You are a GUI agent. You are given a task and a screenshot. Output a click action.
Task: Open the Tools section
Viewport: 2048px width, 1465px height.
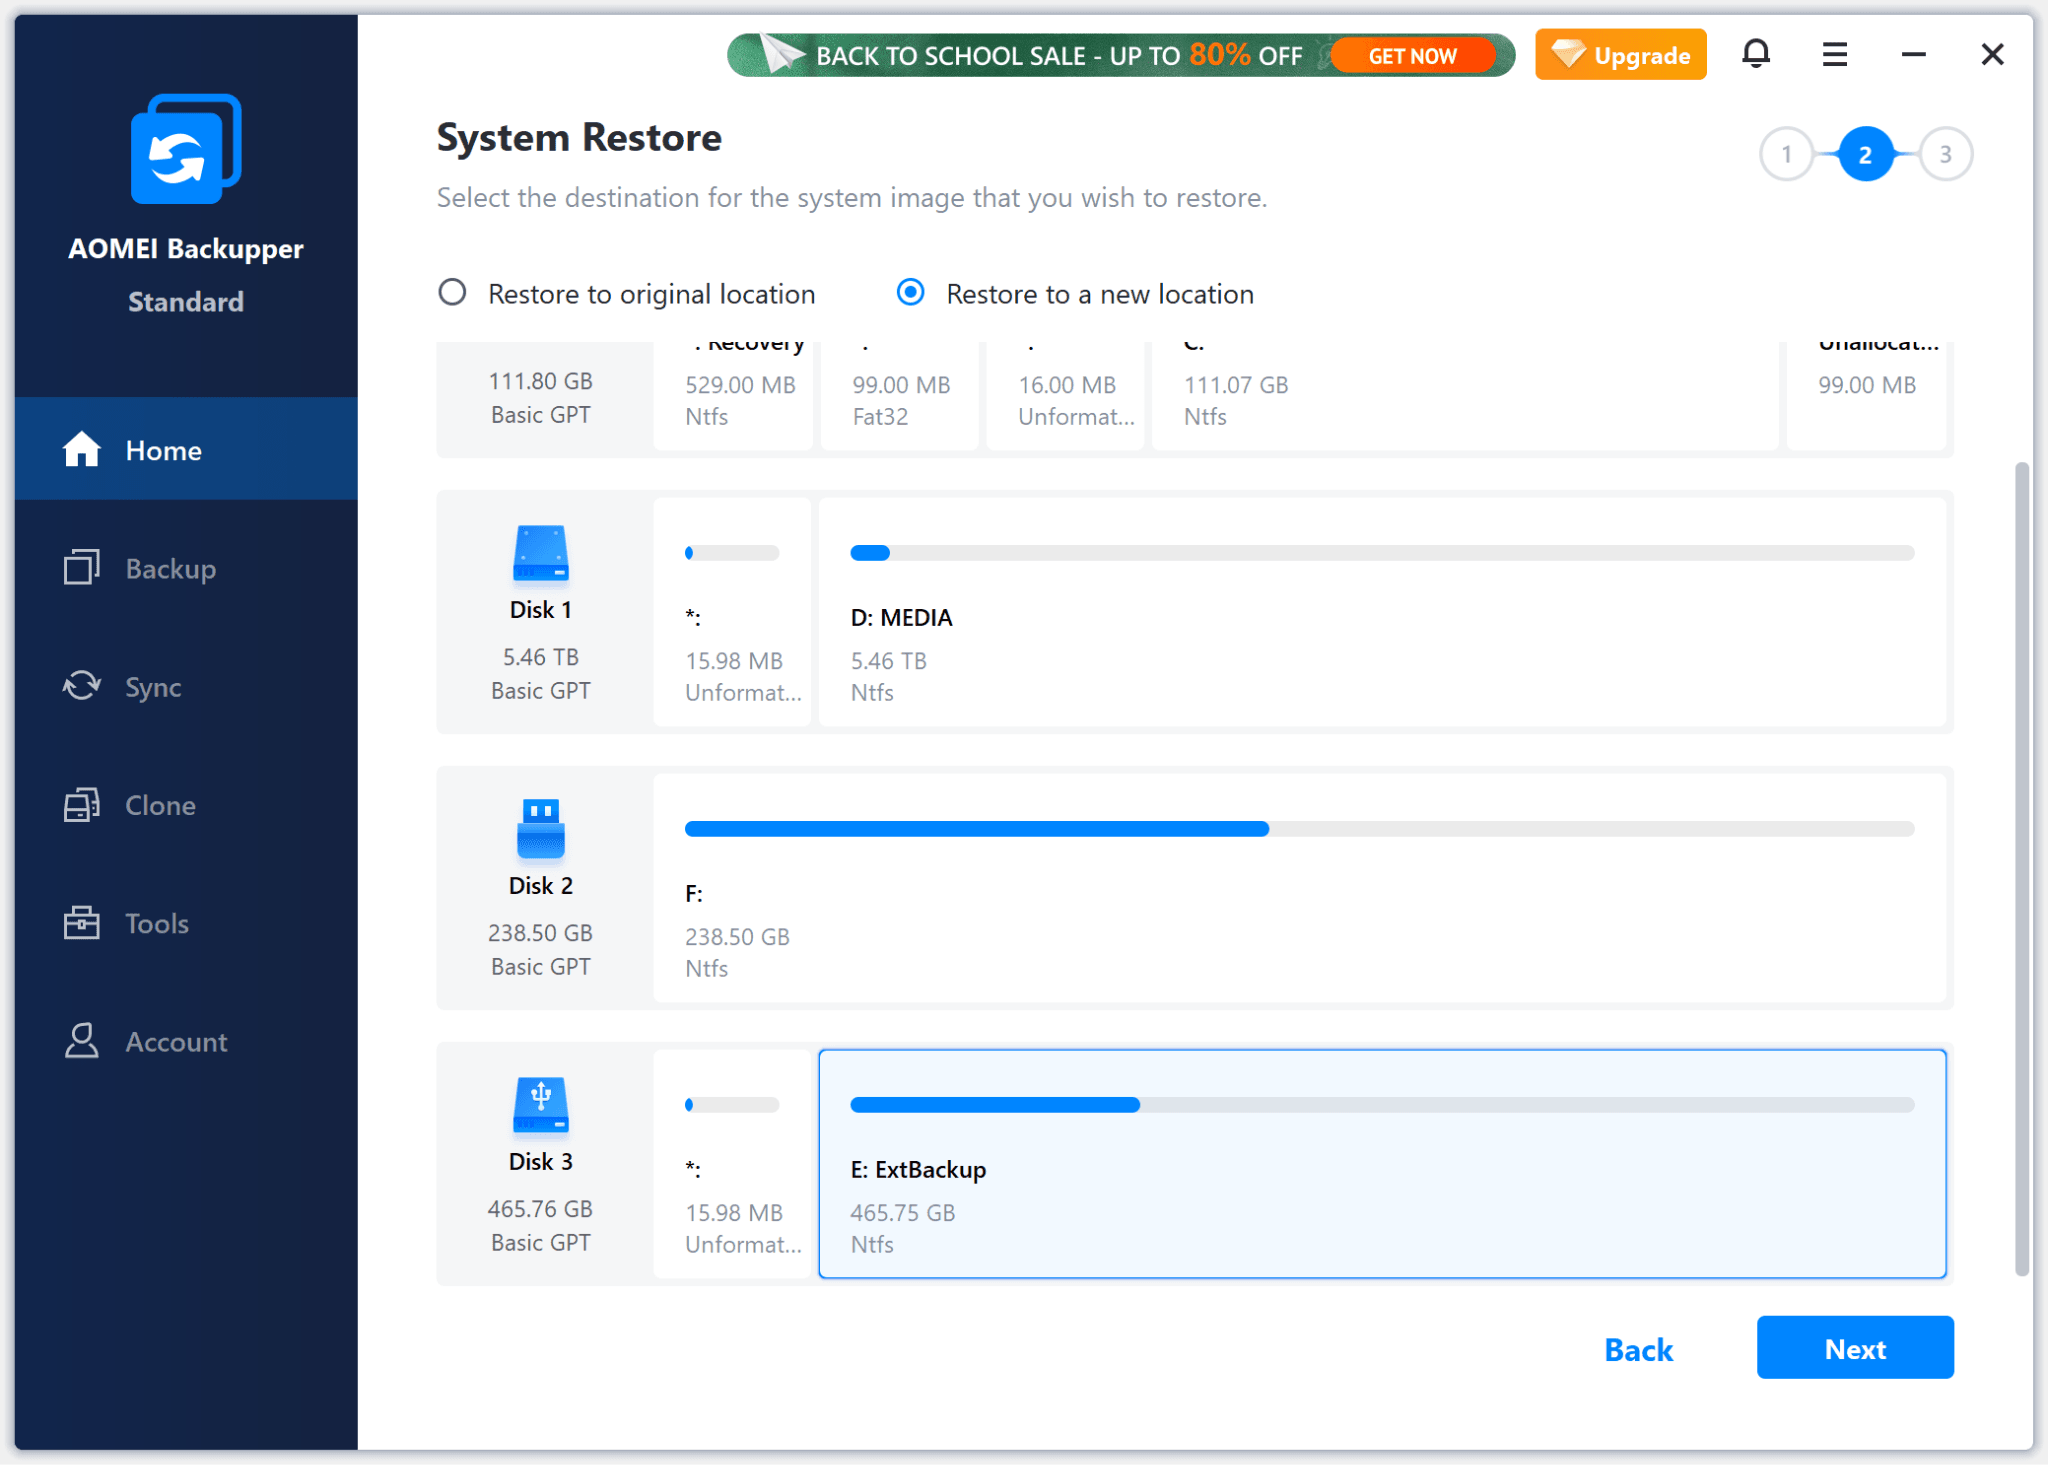(186, 923)
